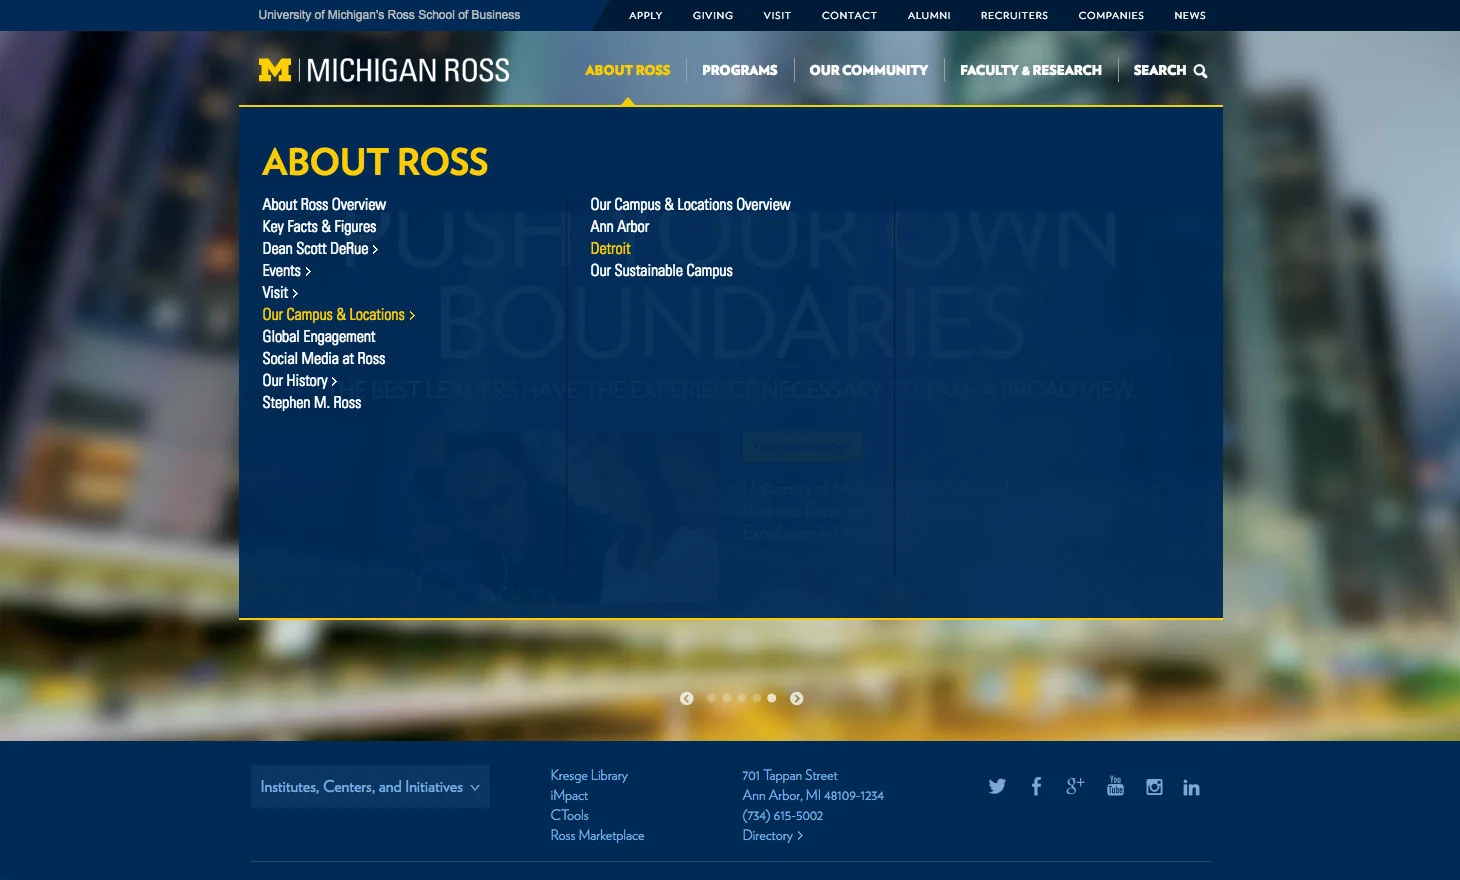Screen dimensions: 1460x880
Task: Open Global Engagement link
Action: (x=318, y=337)
